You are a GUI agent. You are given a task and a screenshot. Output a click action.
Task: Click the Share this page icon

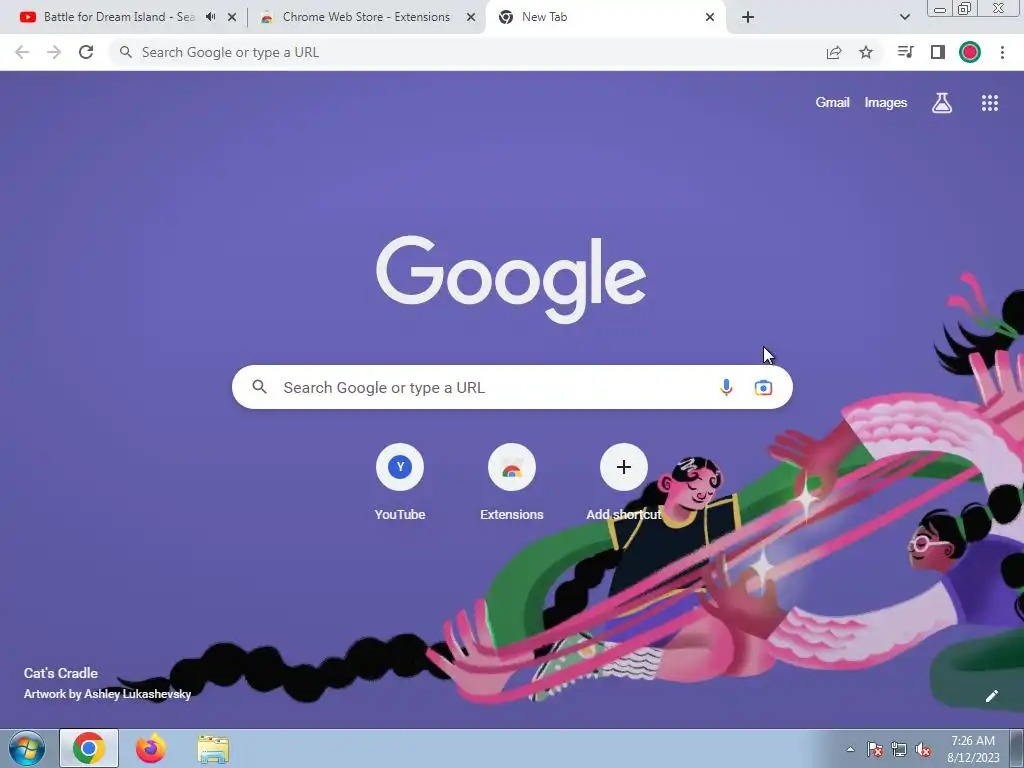[x=834, y=52]
